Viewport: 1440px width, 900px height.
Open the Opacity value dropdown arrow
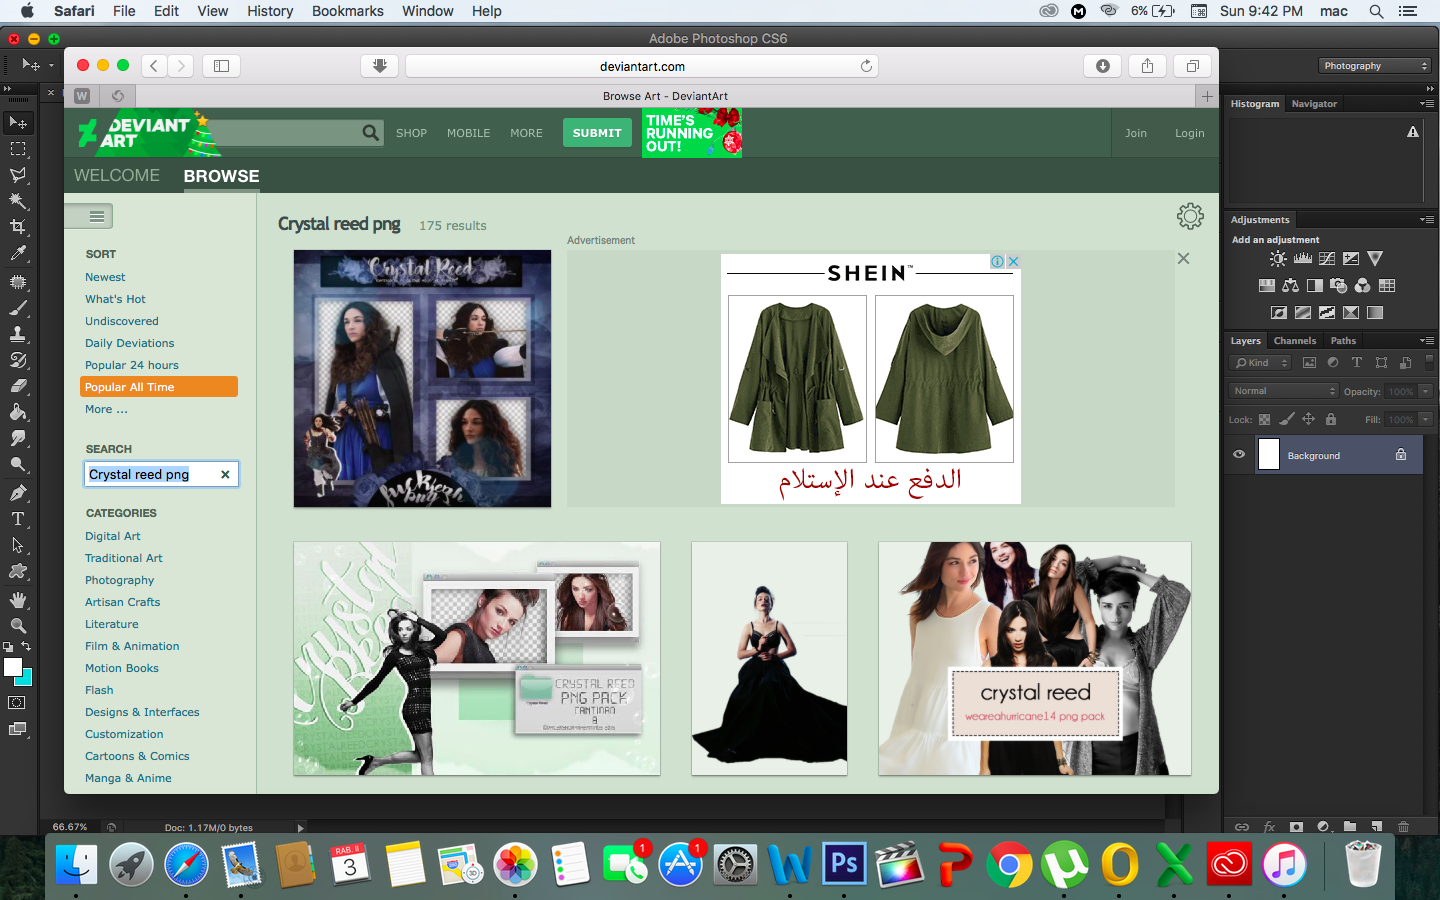pyautogui.click(x=1426, y=391)
